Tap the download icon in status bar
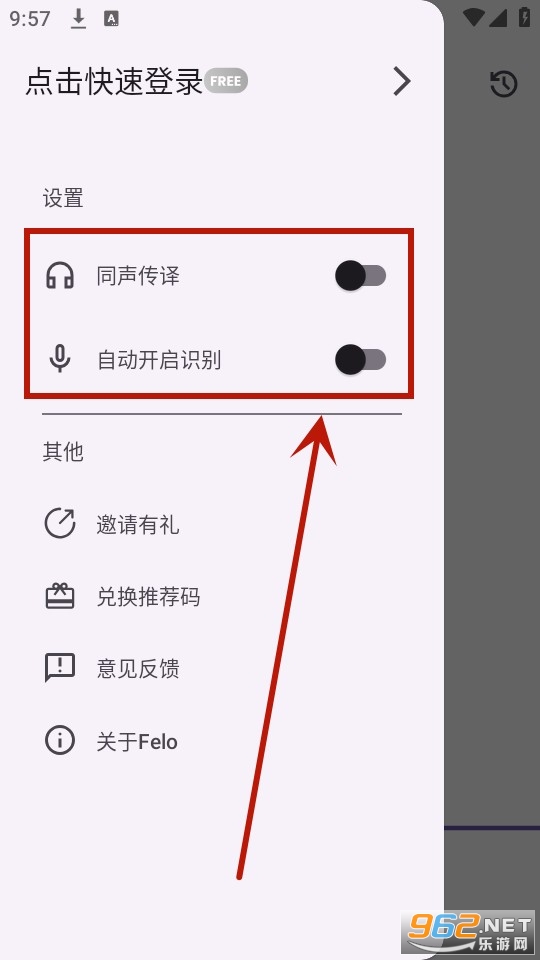This screenshot has width=540, height=960. click(x=78, y=19)
